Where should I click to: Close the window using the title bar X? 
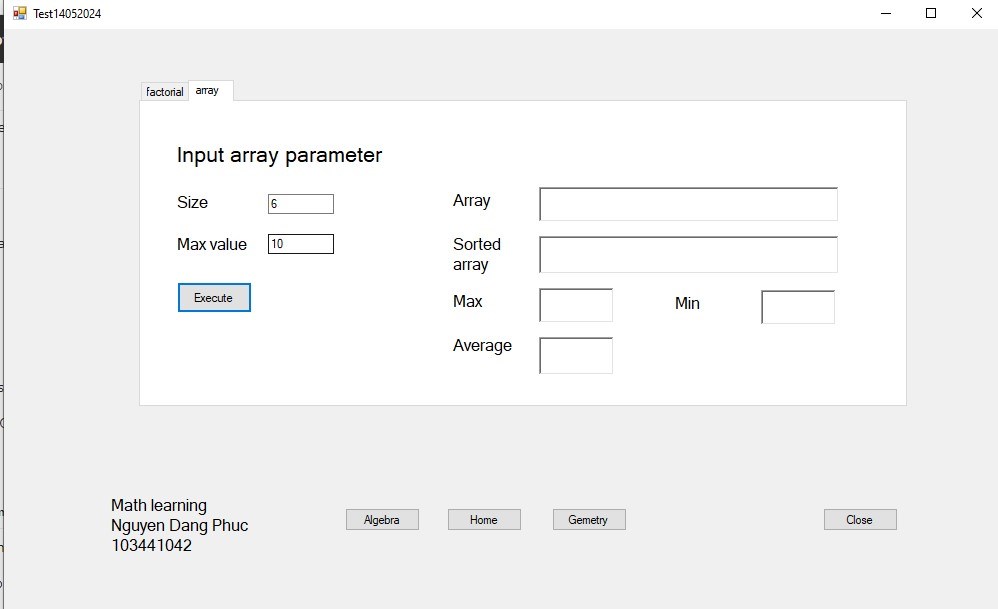[977, 13]
